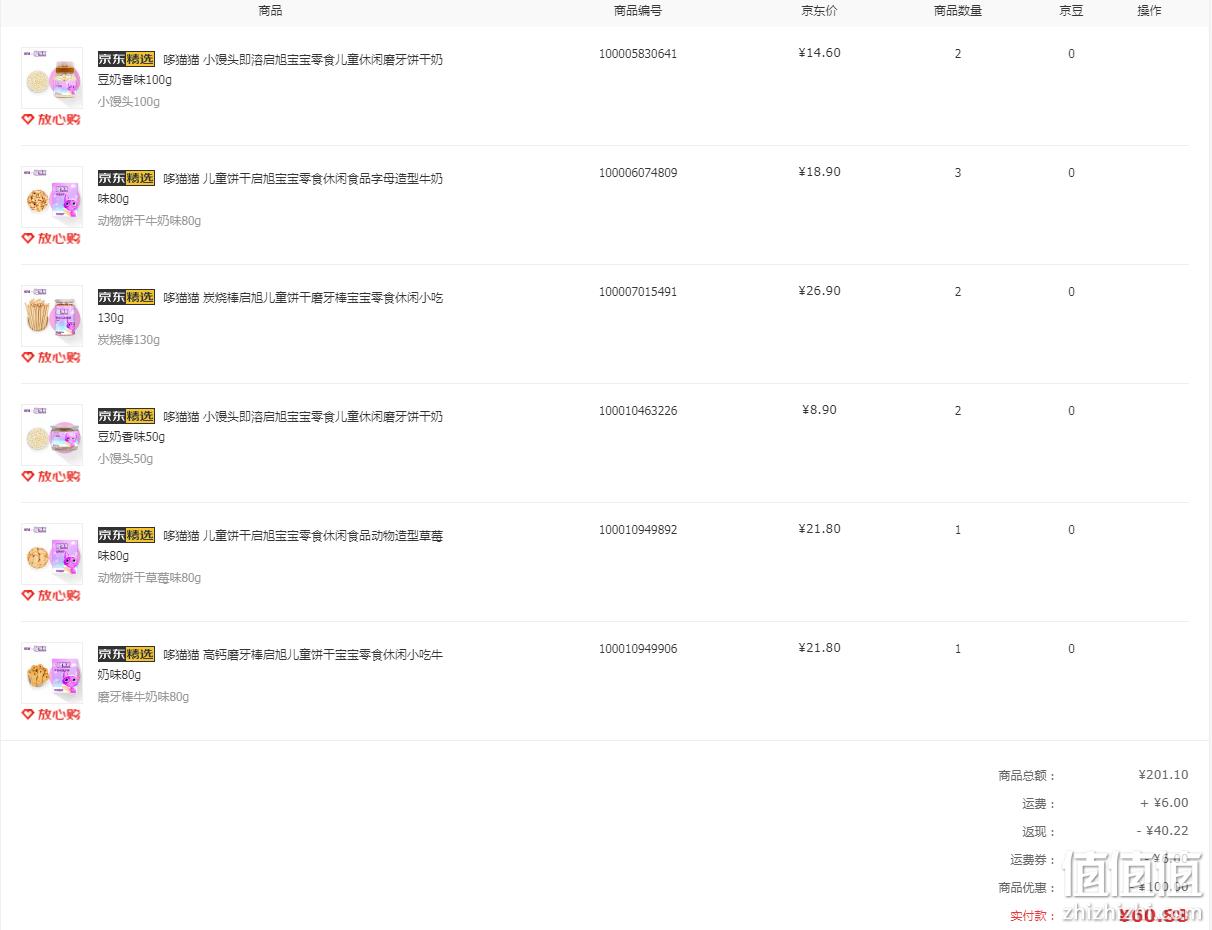Click price ¥8.90
This screenshot has height=930, width=1212.
pyautogui.click(x=819, y=410)
